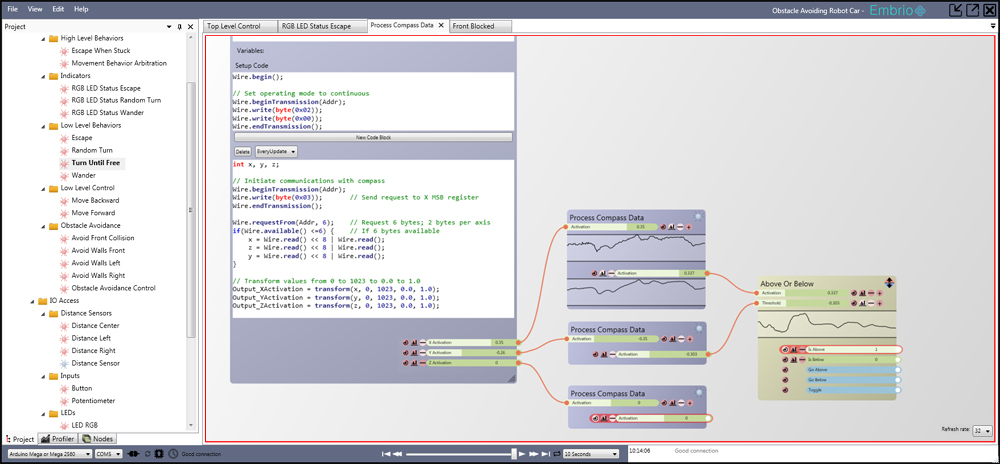Click the expand arrows icon on Above Or Below
1000x464 pixels.
pos(889,282)
